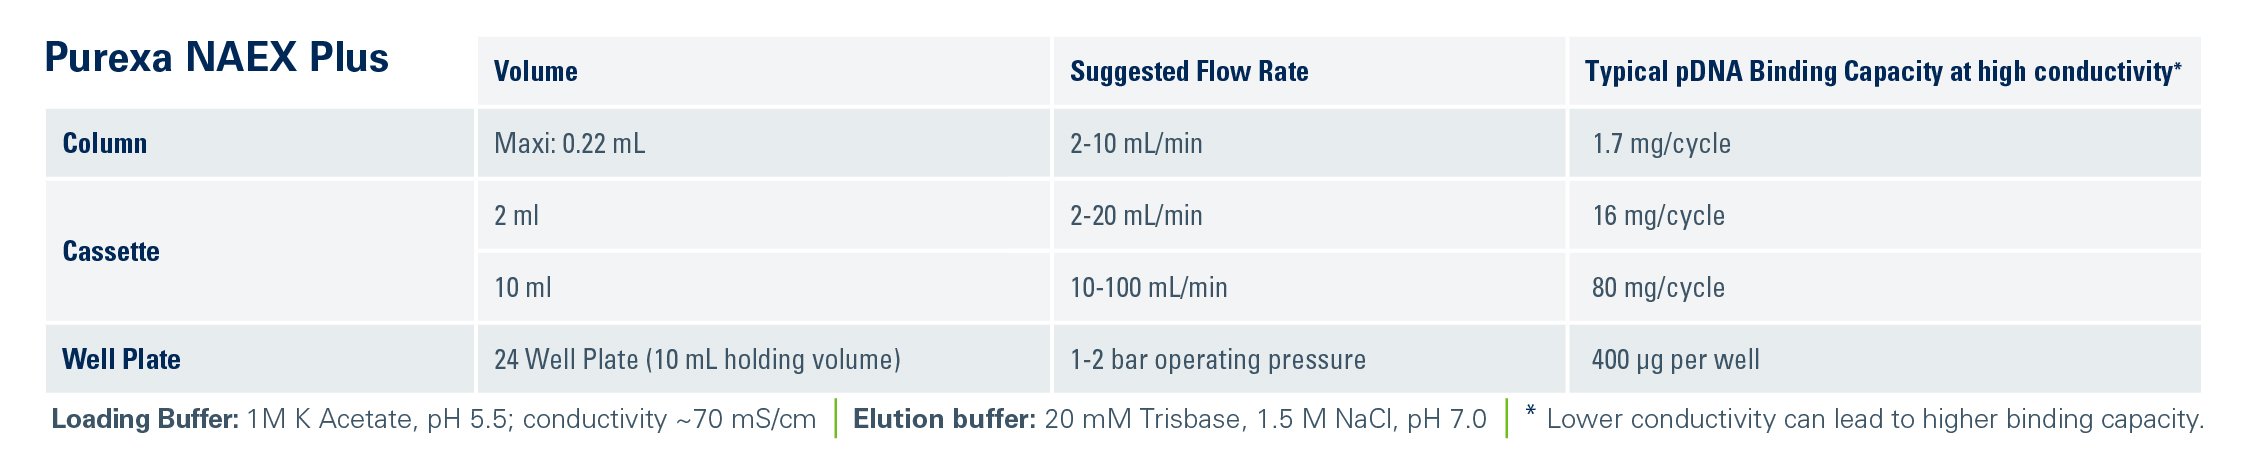The image size is (2253, 468).
Task: Select the 2-10 mL/min flow rate cell
Action: (x=1309, y=143)
